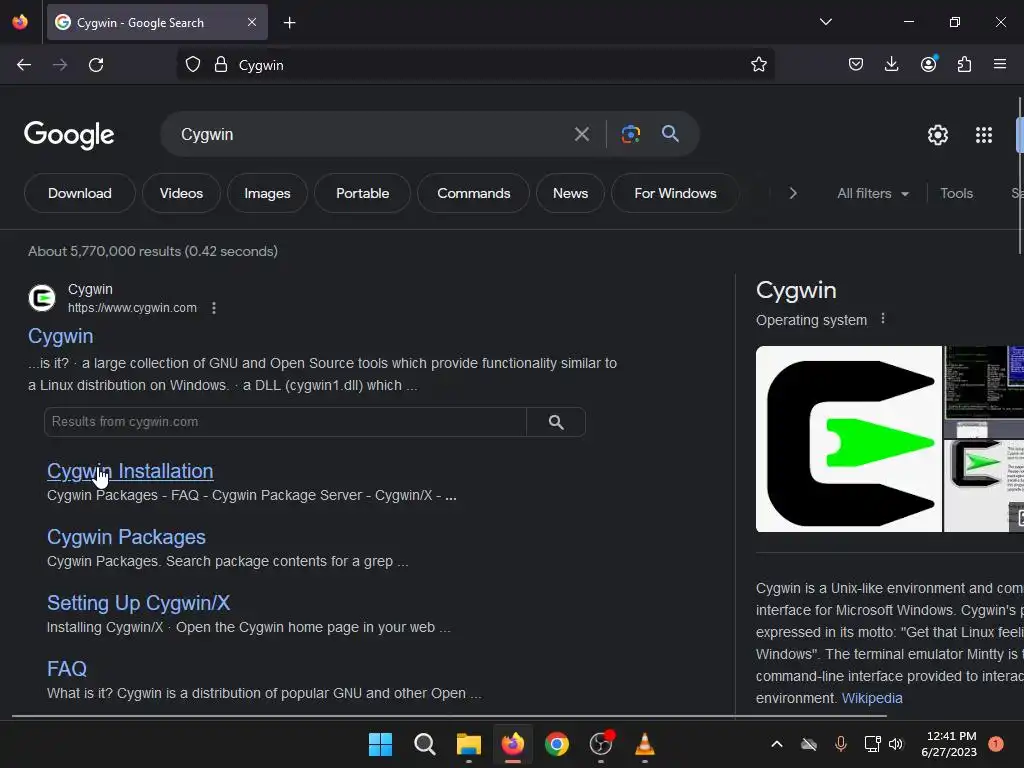Click the horizontal scrollbar at the page bottom
Viewport: 1024px width, 768px height.
click(x=449, y=716)
